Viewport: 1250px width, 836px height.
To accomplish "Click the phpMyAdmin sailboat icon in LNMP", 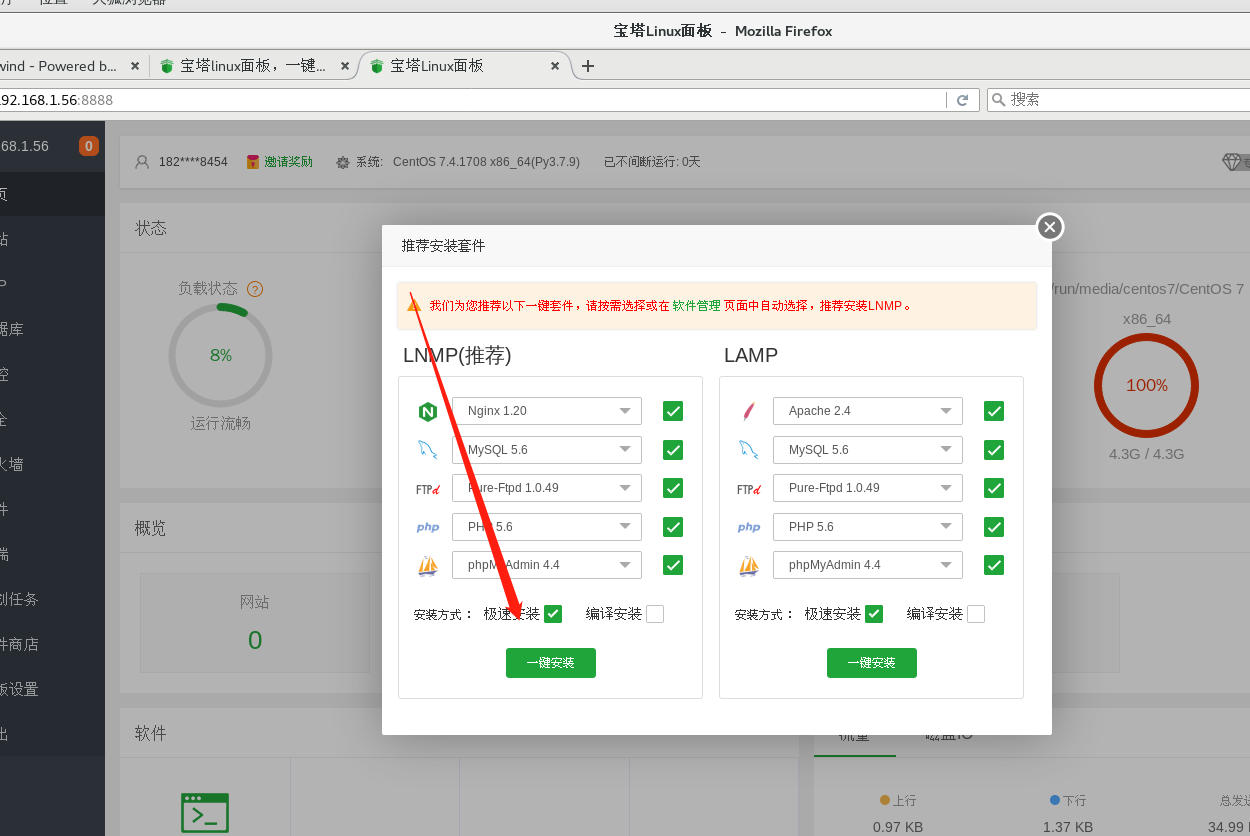I will [x=428, y=566].
